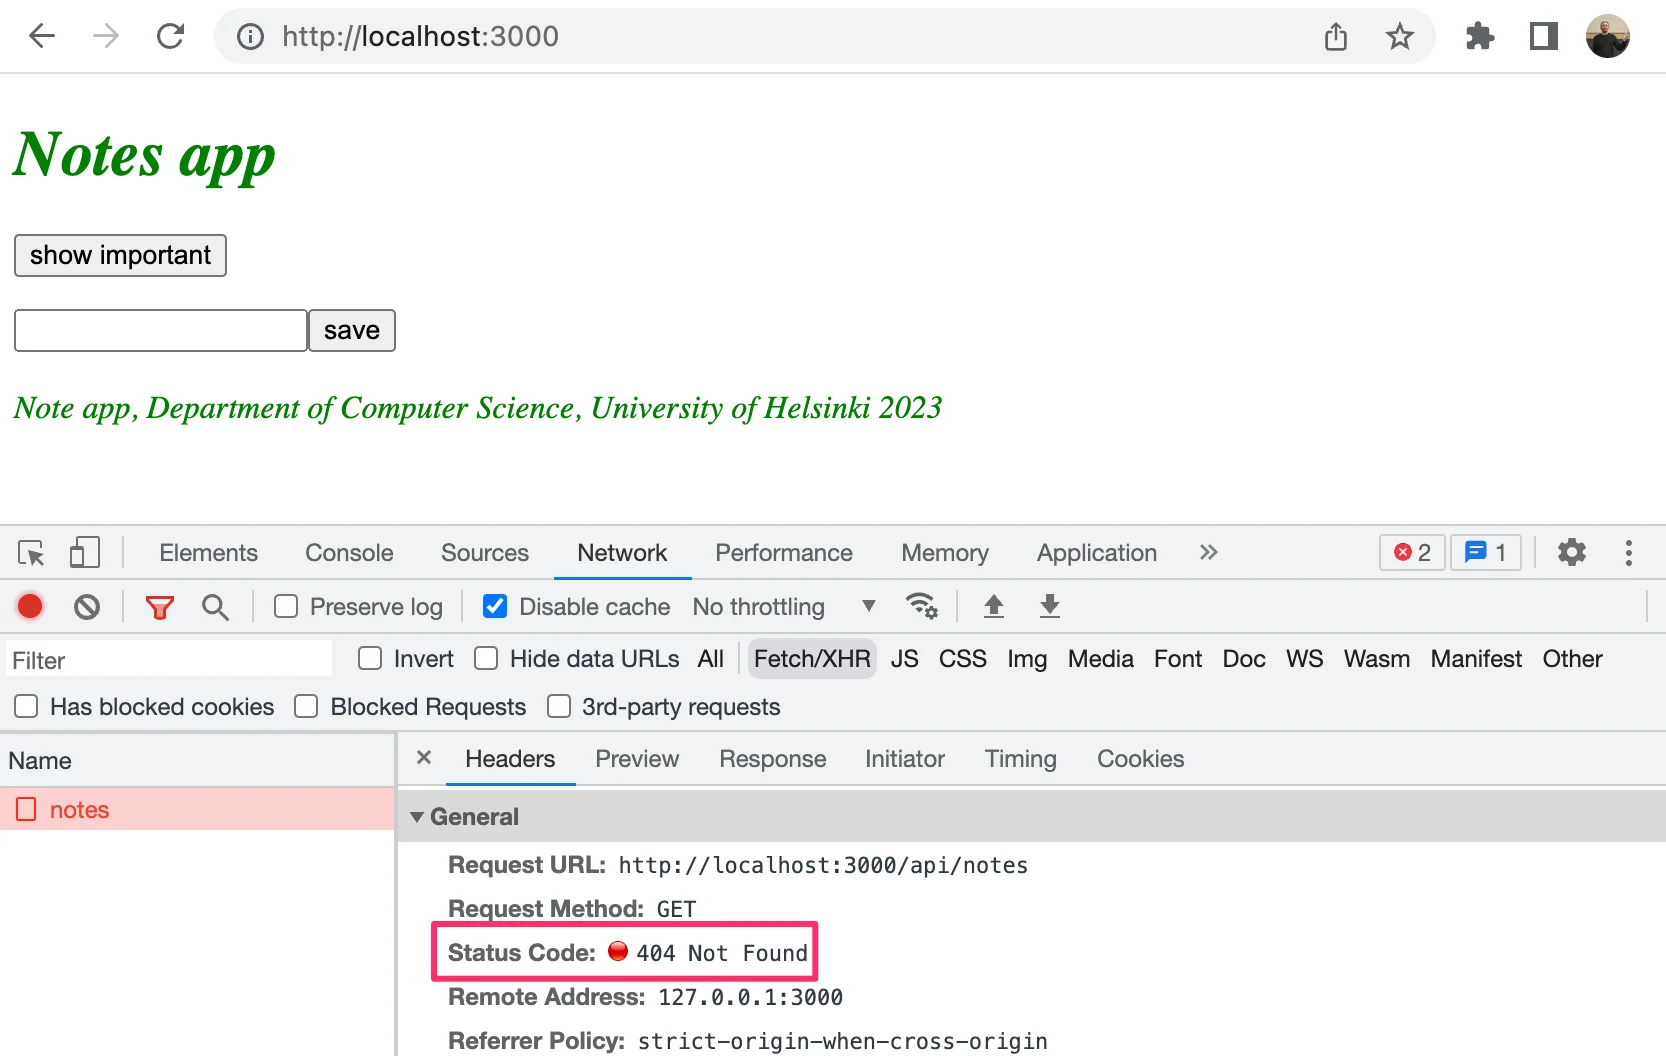
Task: Open the Elements tab
Action: (x=208, y=553)
